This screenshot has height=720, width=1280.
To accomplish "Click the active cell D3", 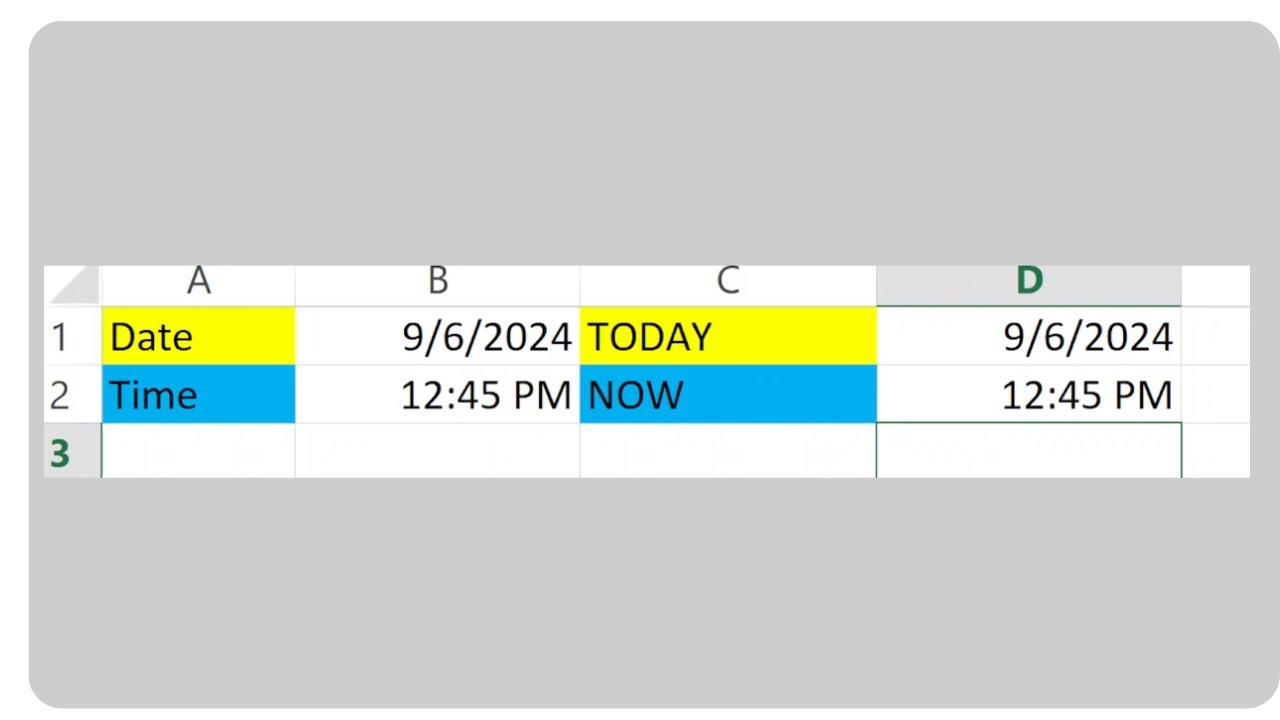I will point(1028,452).
